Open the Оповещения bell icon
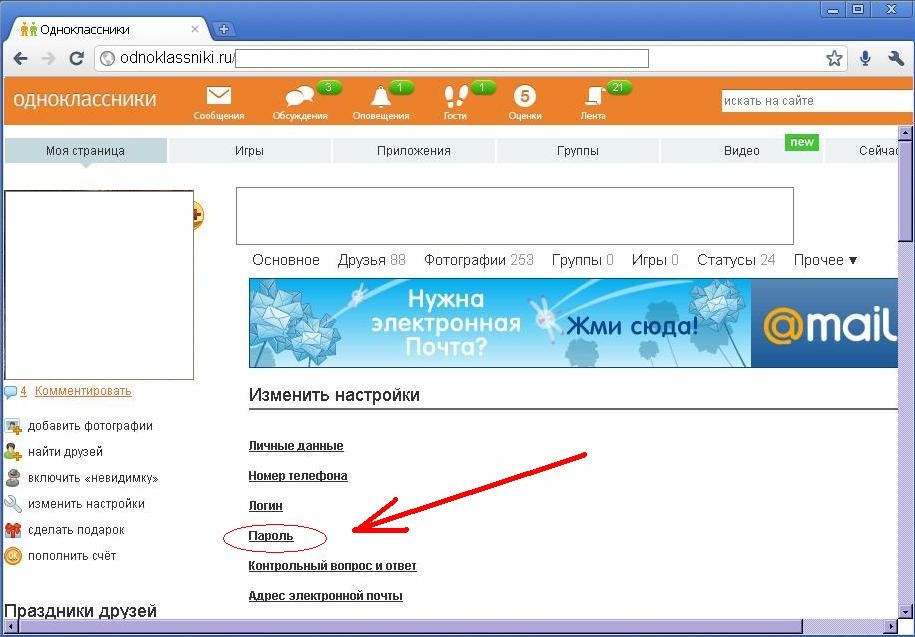The height and width of the screenshot is (637, 915). pyautogui.click(x=380, y=96)
